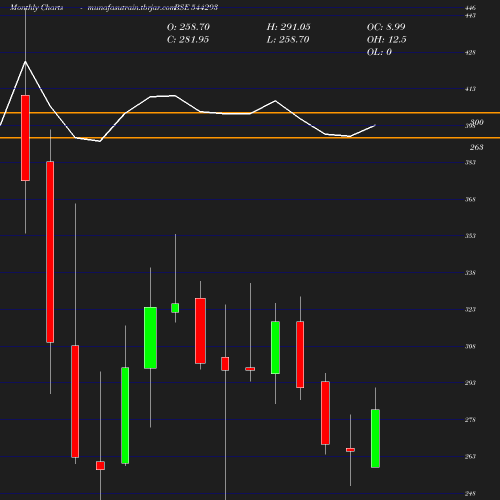Click the 383 price axis label

click(x=470, y=162)
